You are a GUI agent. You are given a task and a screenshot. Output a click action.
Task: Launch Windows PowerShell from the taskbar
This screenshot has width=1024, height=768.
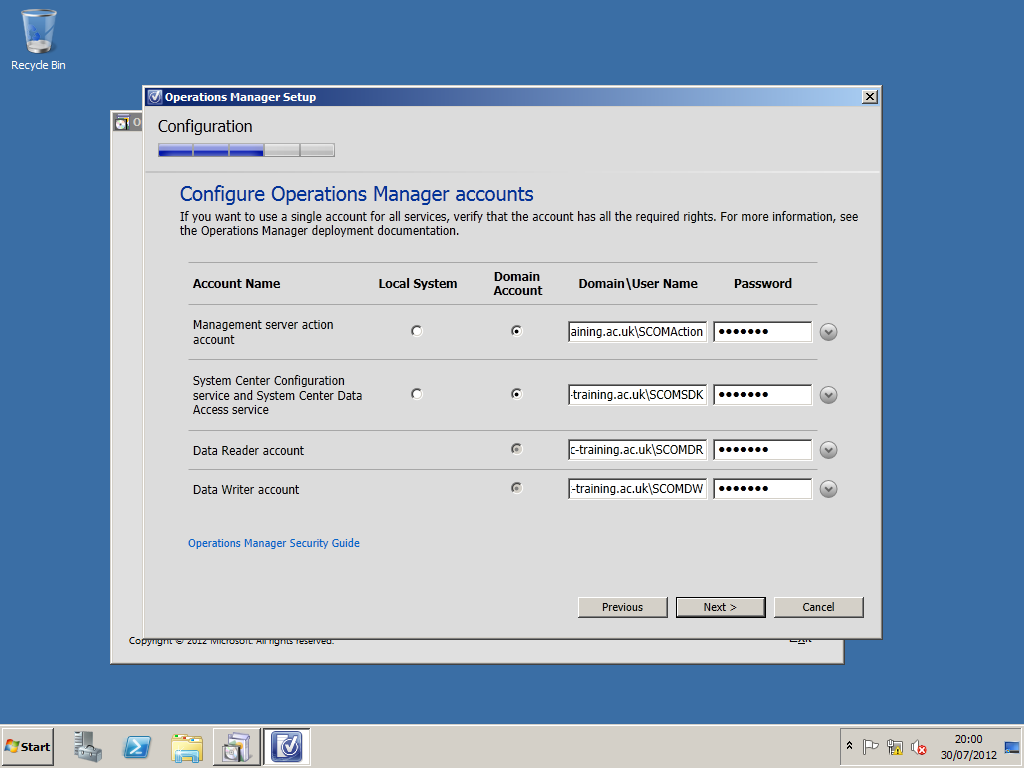click(x=137, y=746)
